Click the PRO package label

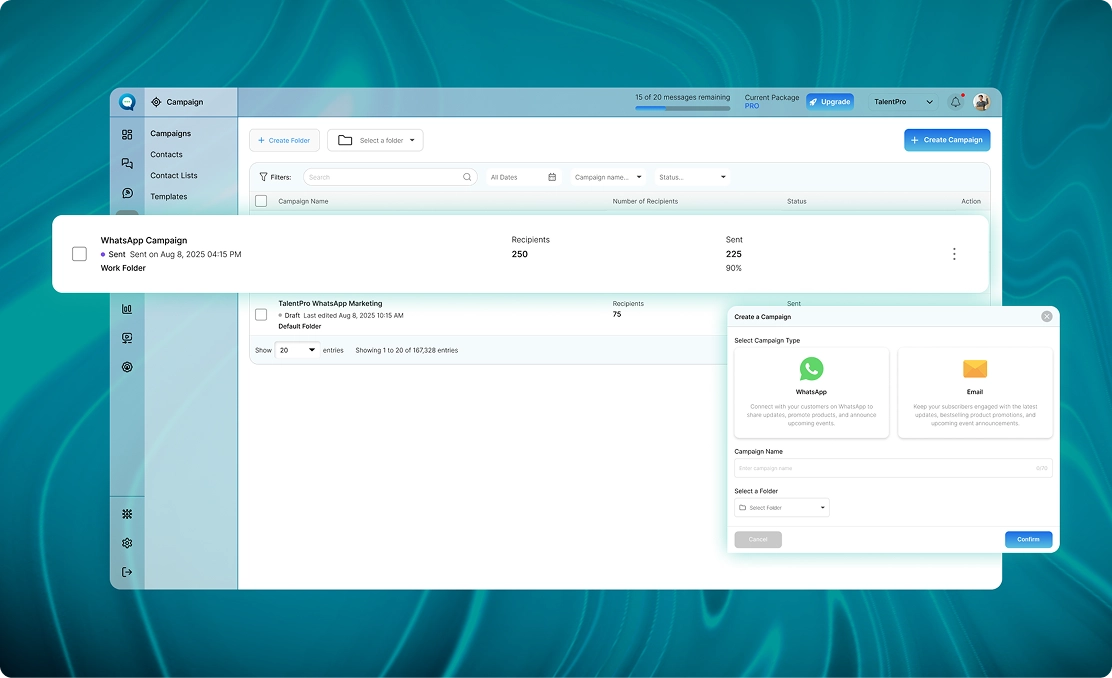pyautogui.click(x=752, y=106)
